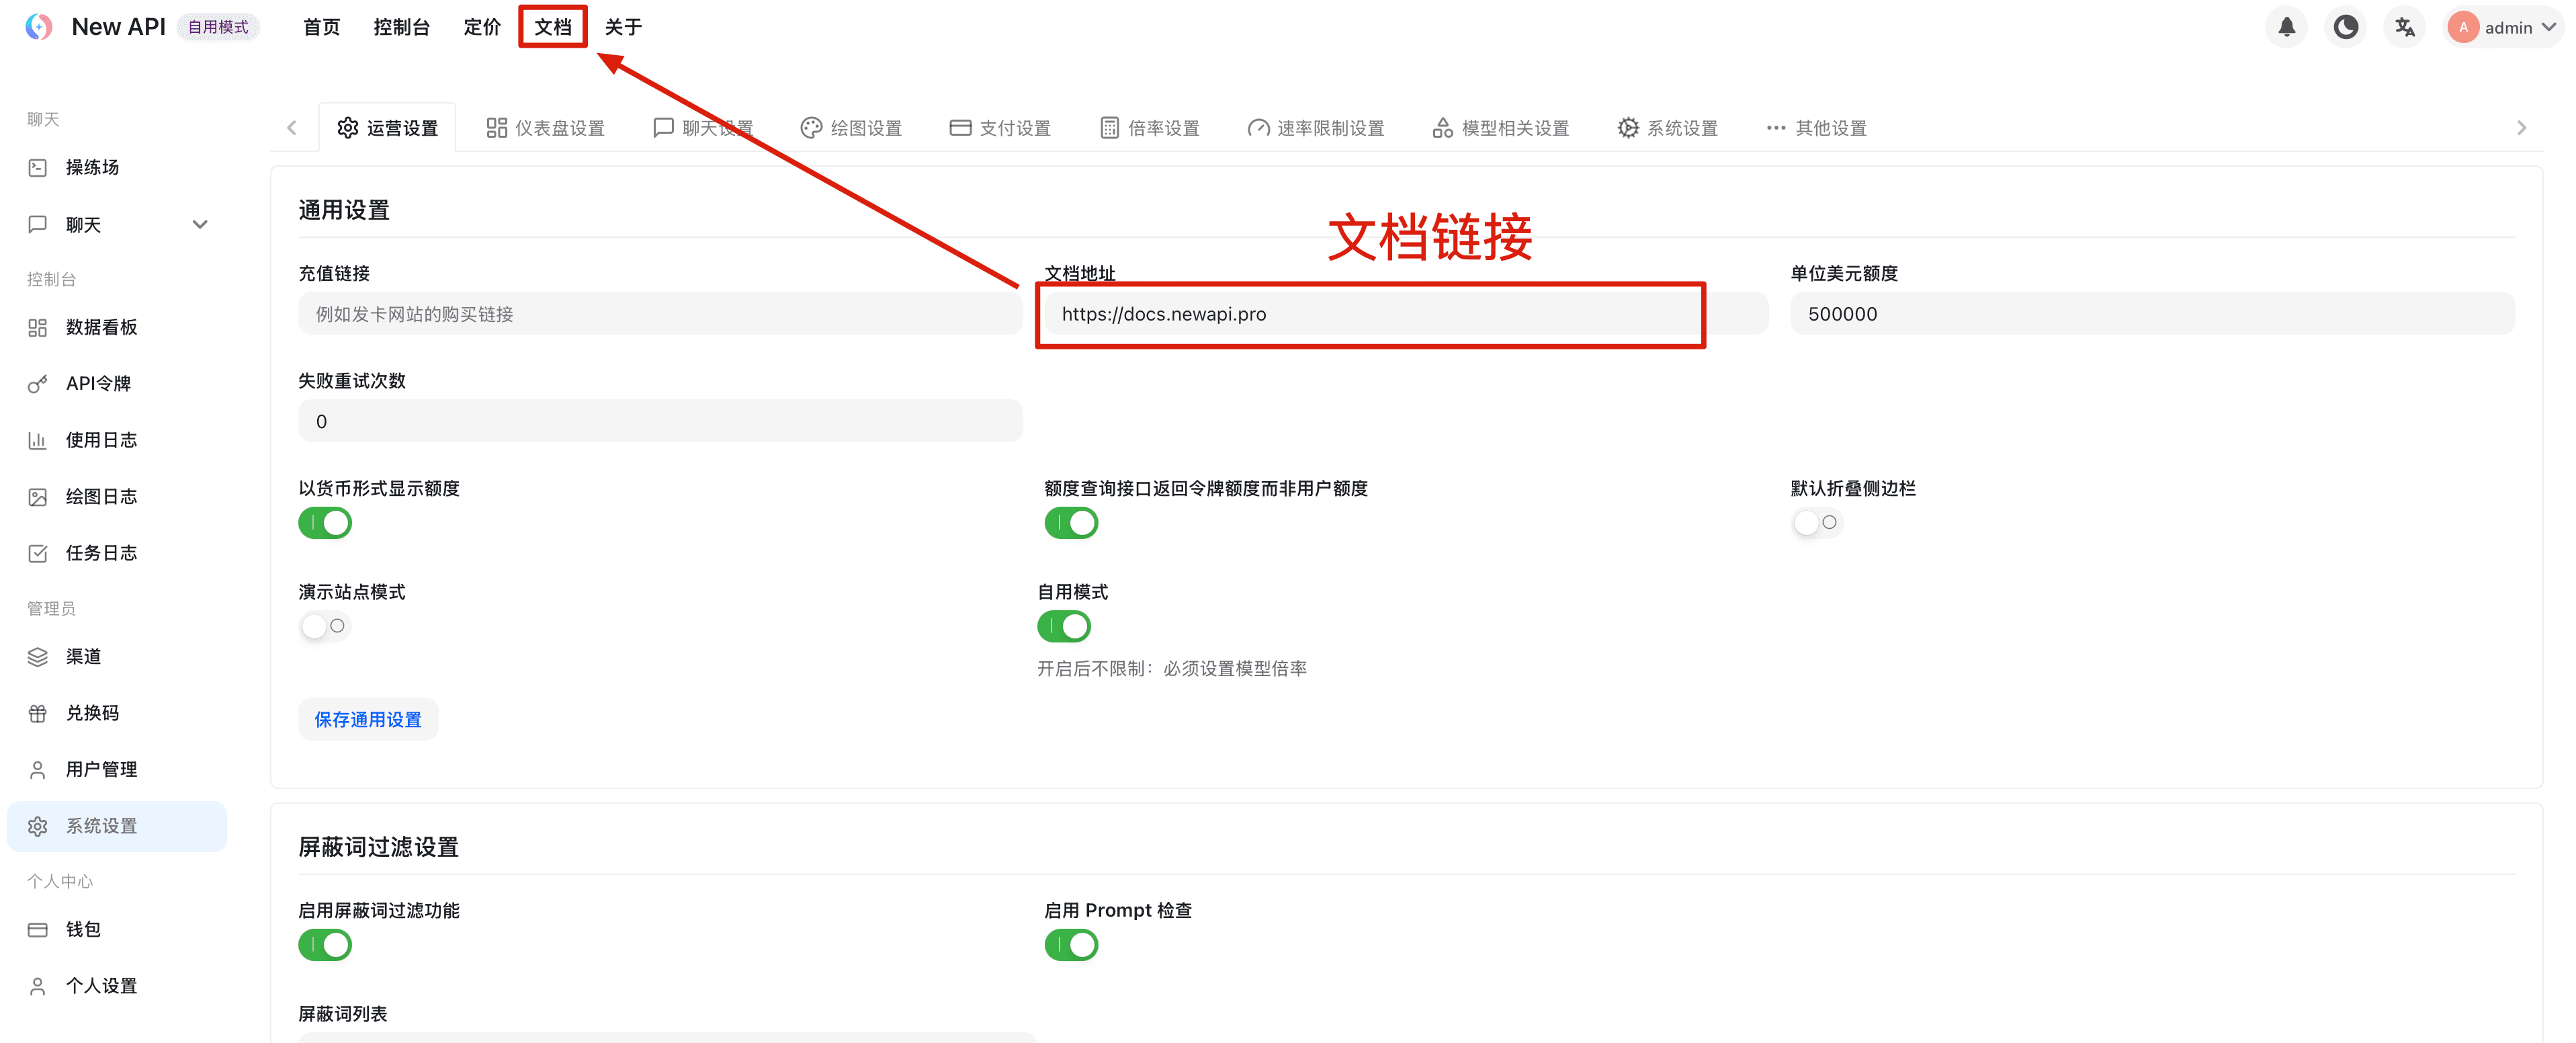Click the notification bell icon

point(2286,27)
